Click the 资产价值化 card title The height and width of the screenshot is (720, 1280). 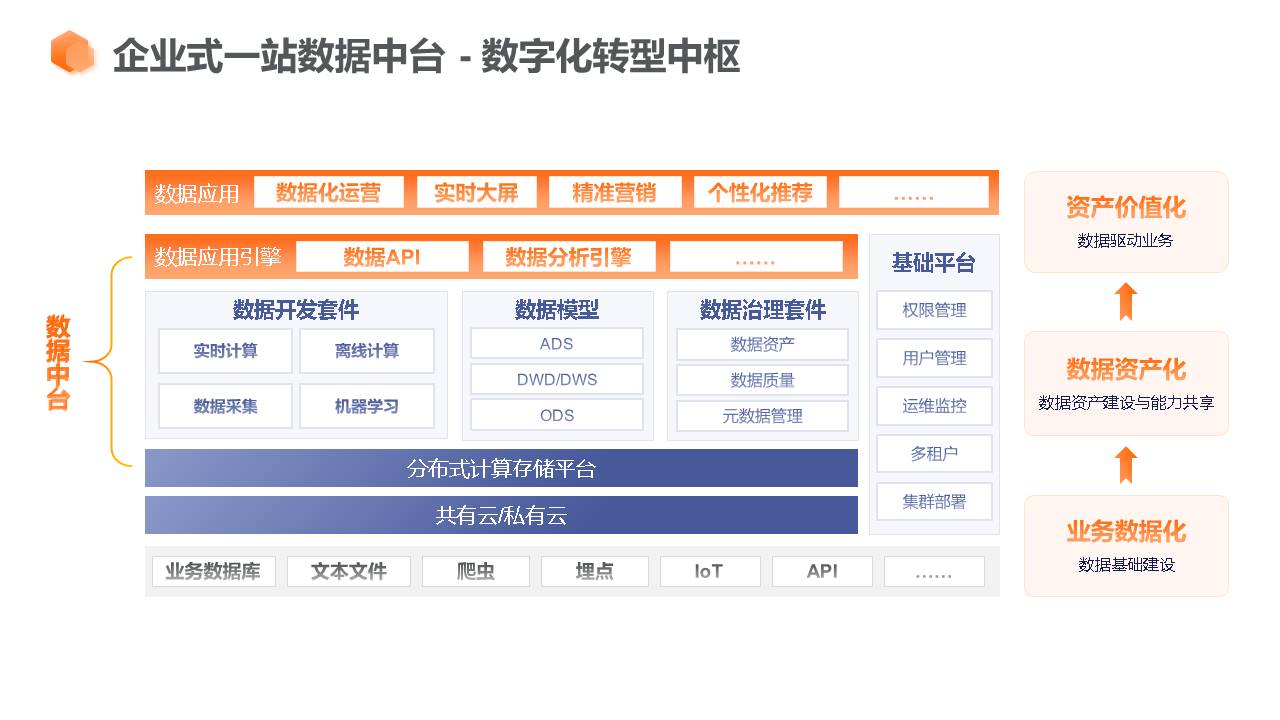pos(1126,208)
